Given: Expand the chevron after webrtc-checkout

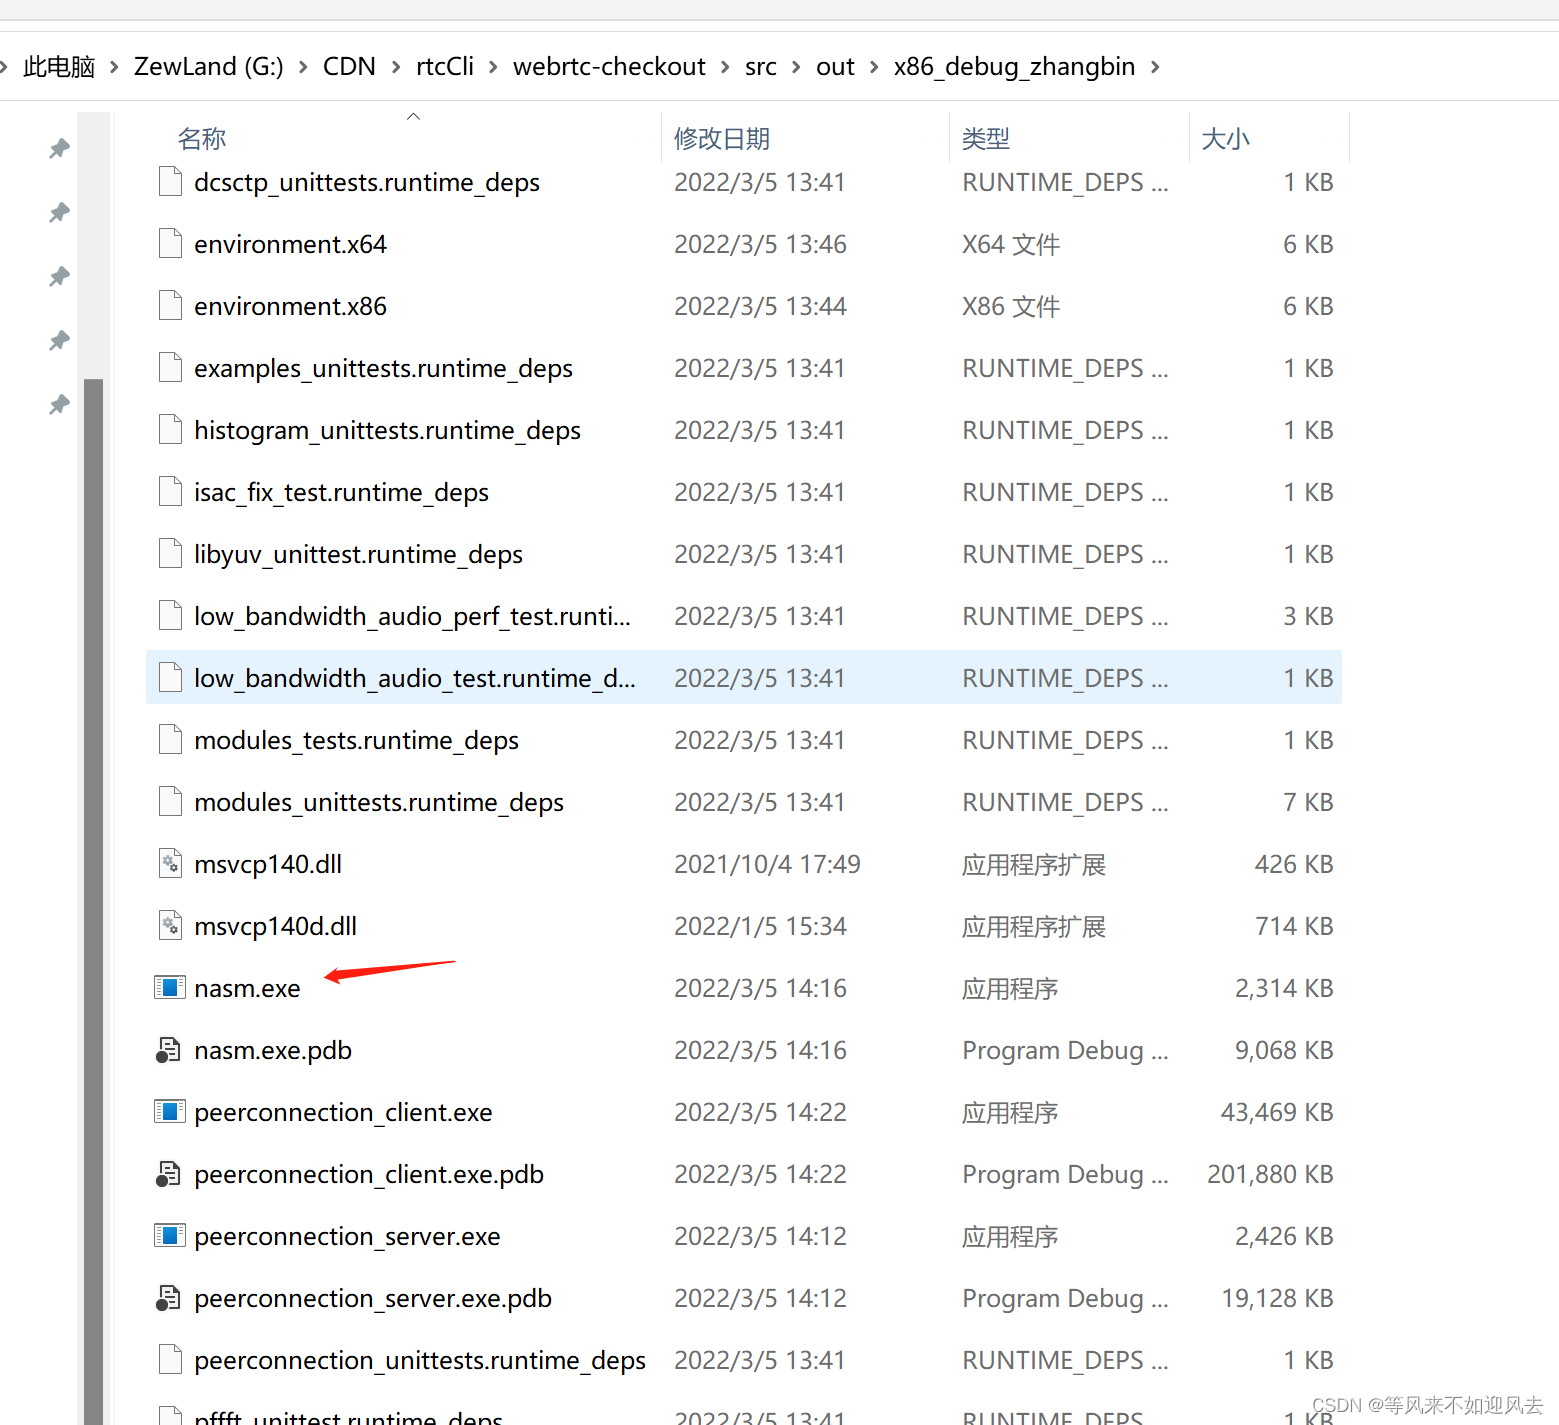Looking at the screenshot, I should [725, 67].
